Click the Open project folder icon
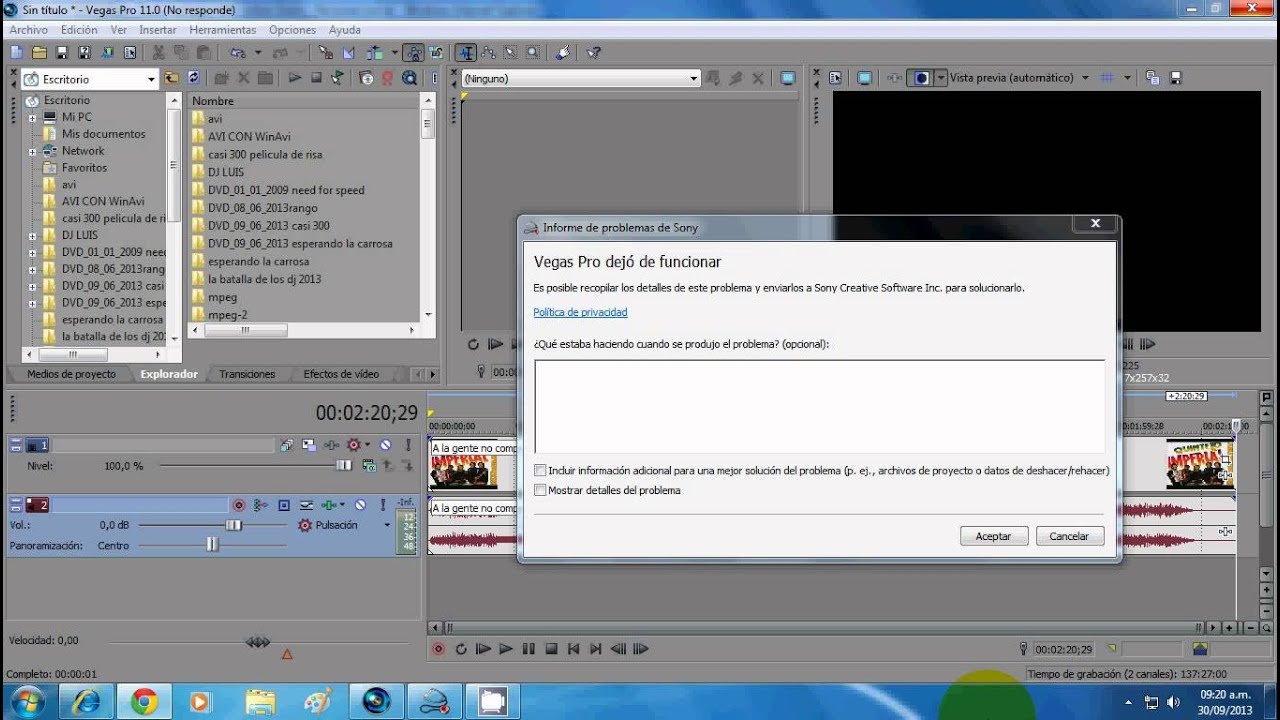 39,52
